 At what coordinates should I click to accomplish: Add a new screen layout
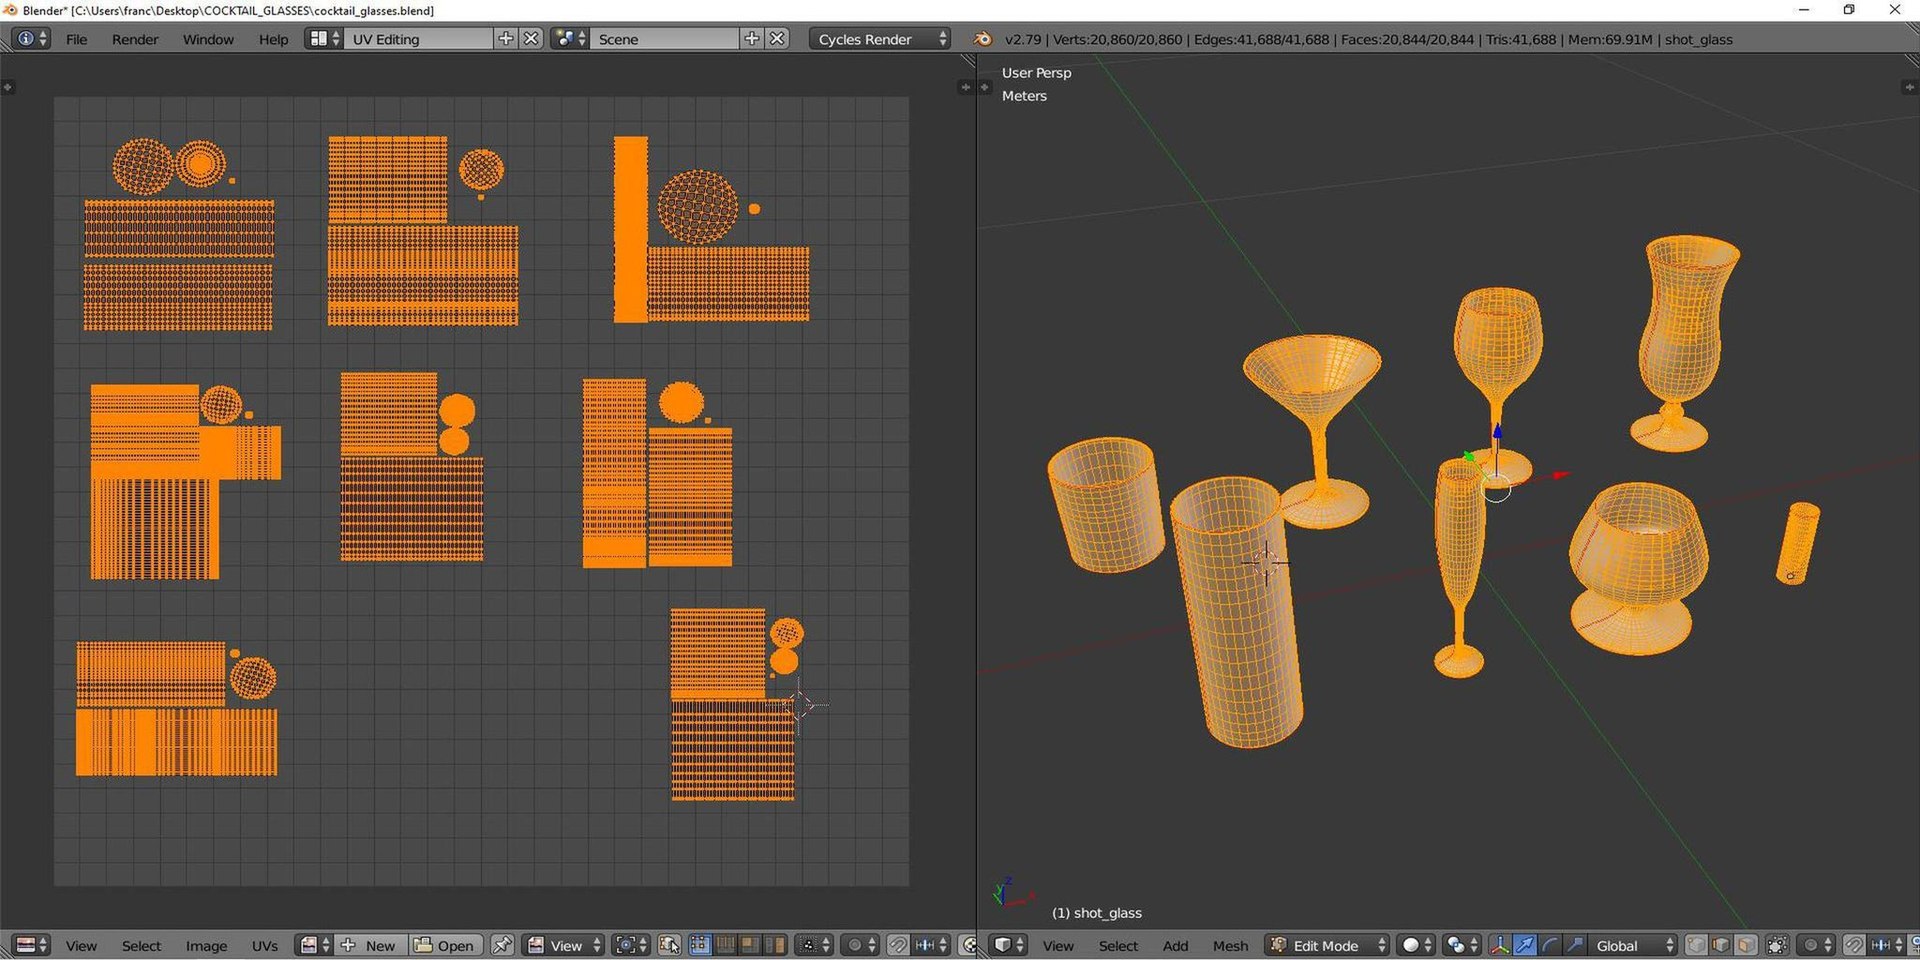click(x=506, y=38)
